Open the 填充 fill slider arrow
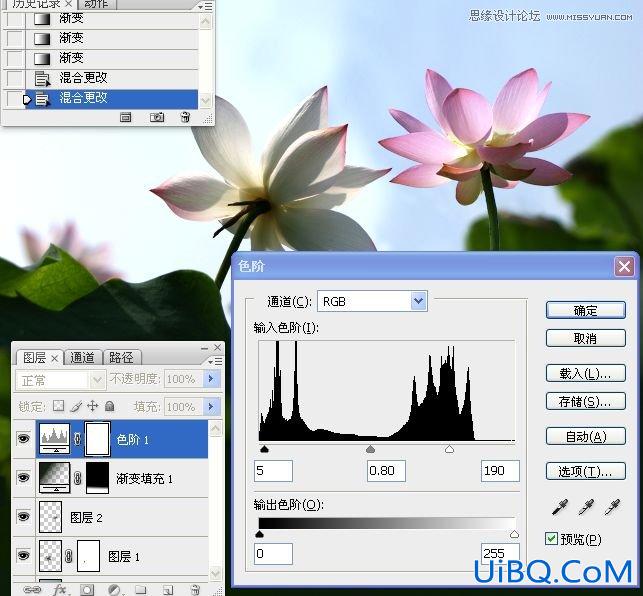Screen dimensions: 643x596 [211, 406]
